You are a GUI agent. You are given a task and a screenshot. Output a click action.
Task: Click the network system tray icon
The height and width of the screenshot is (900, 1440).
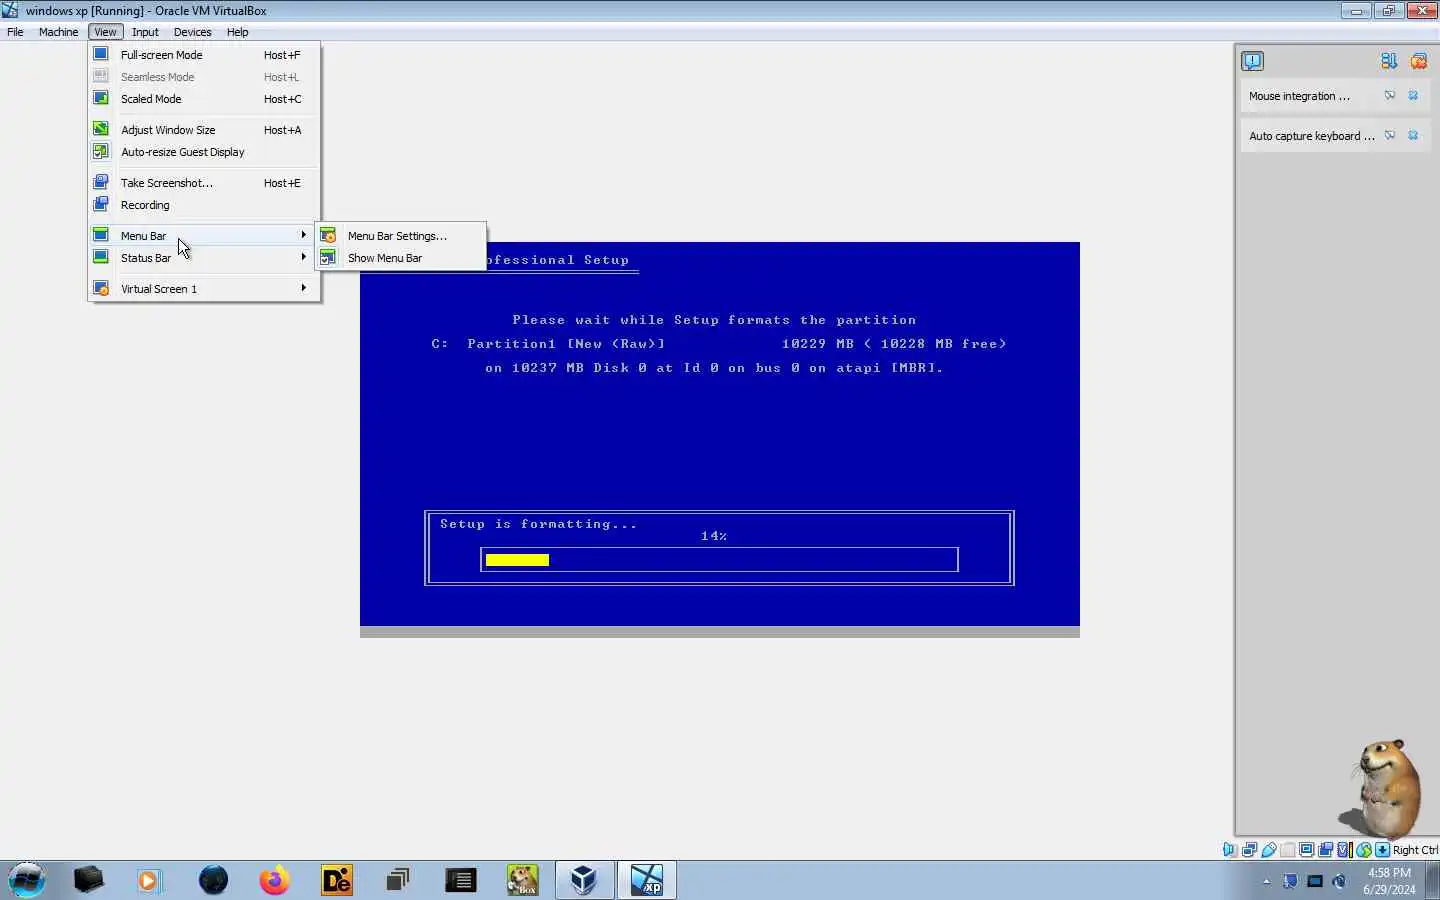pos(1315,881)
